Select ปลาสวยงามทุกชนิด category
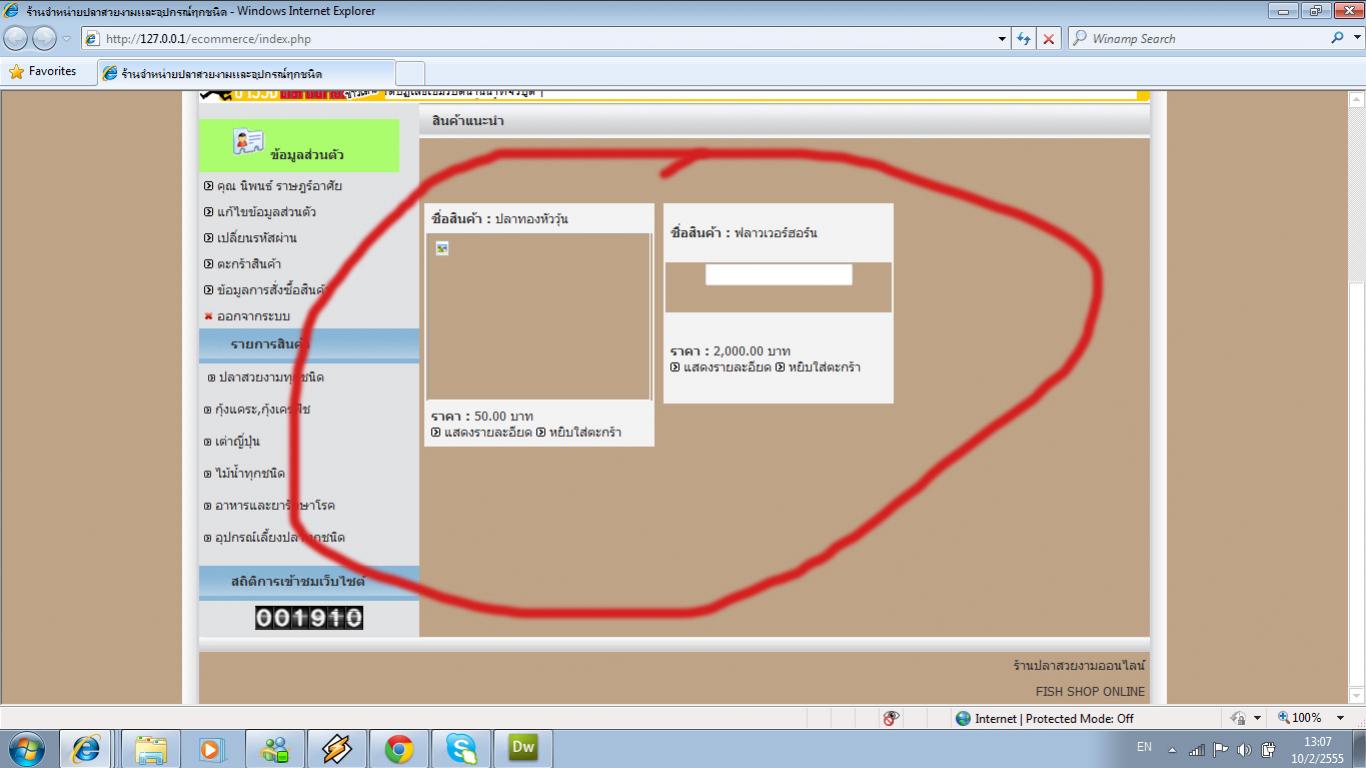The height and width of the screenshot is (768, 1366). pos(271,377)
